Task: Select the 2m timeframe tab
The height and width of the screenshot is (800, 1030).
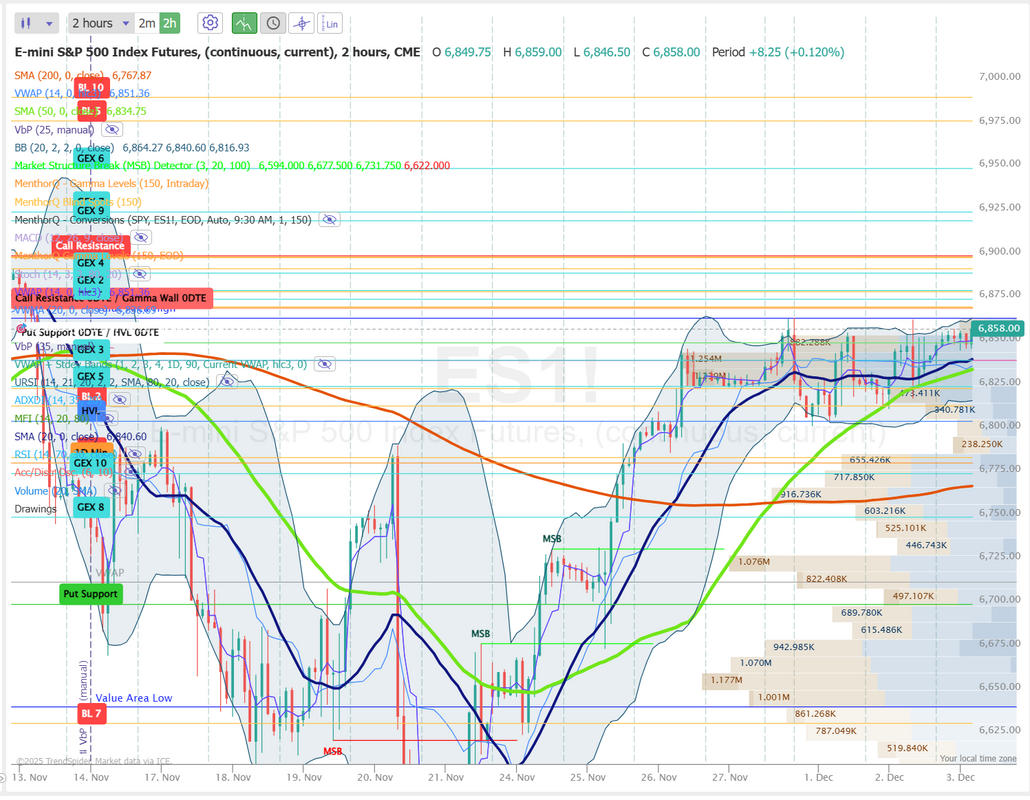Action: pos(146,23)
